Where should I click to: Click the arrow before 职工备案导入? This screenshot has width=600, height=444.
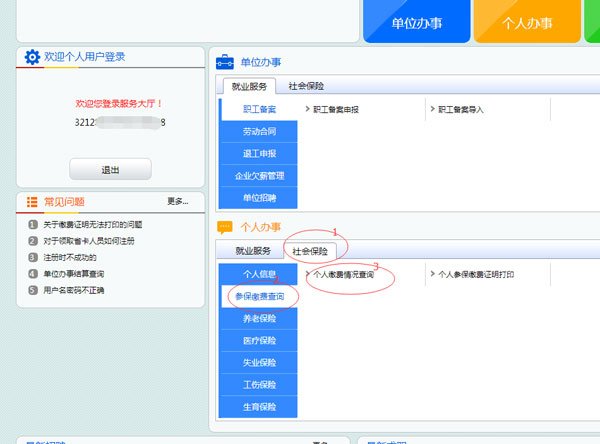coord(432,109)
